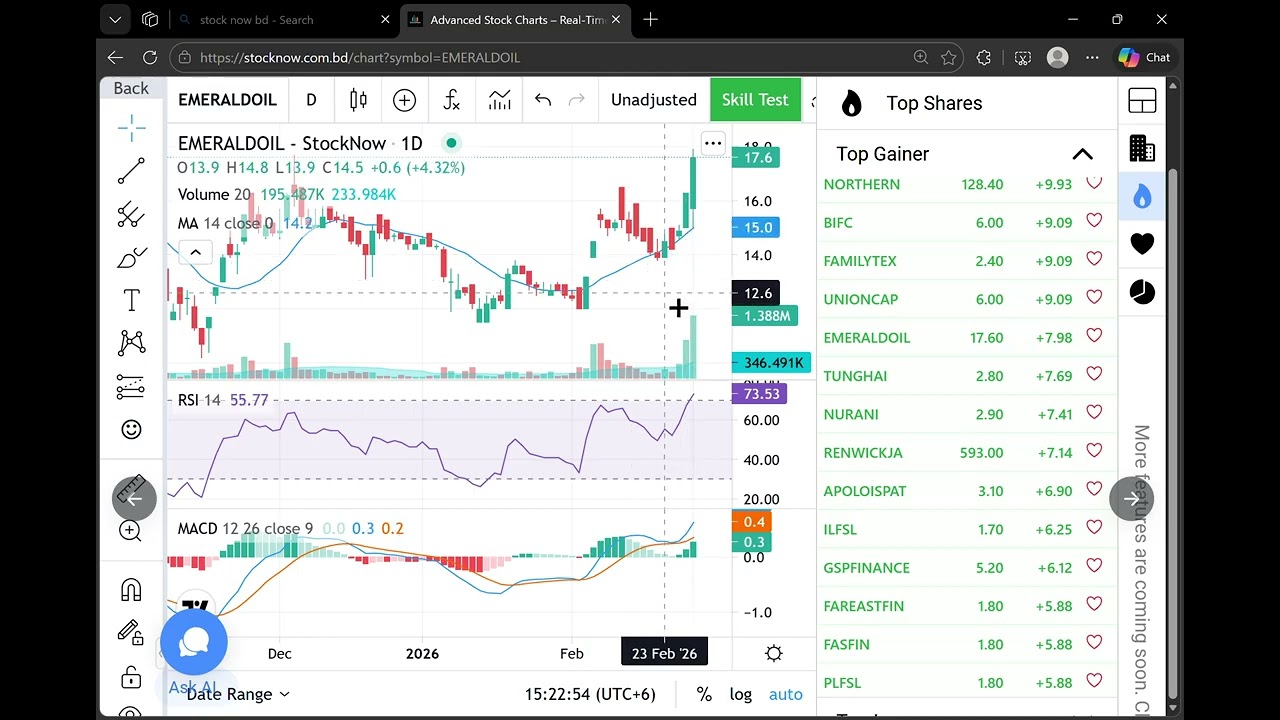The height and width of the screenshot is (720, 1280).
Task: Collapse the chart legend with chevron
Action: coord(195,252)
